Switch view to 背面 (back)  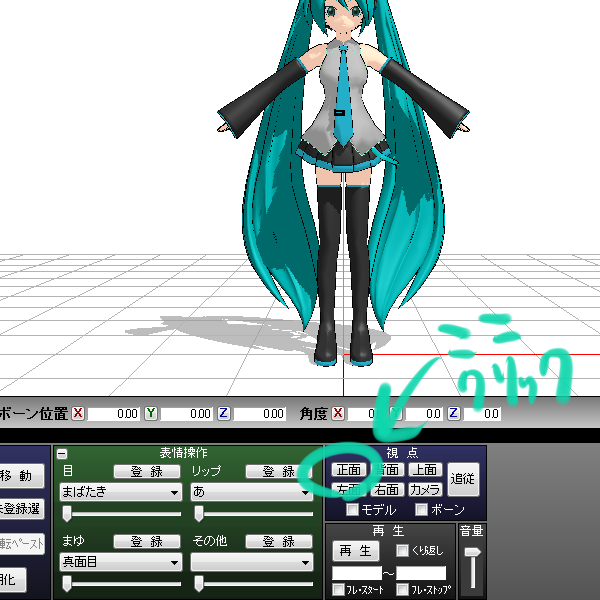(x=387, y=470)
